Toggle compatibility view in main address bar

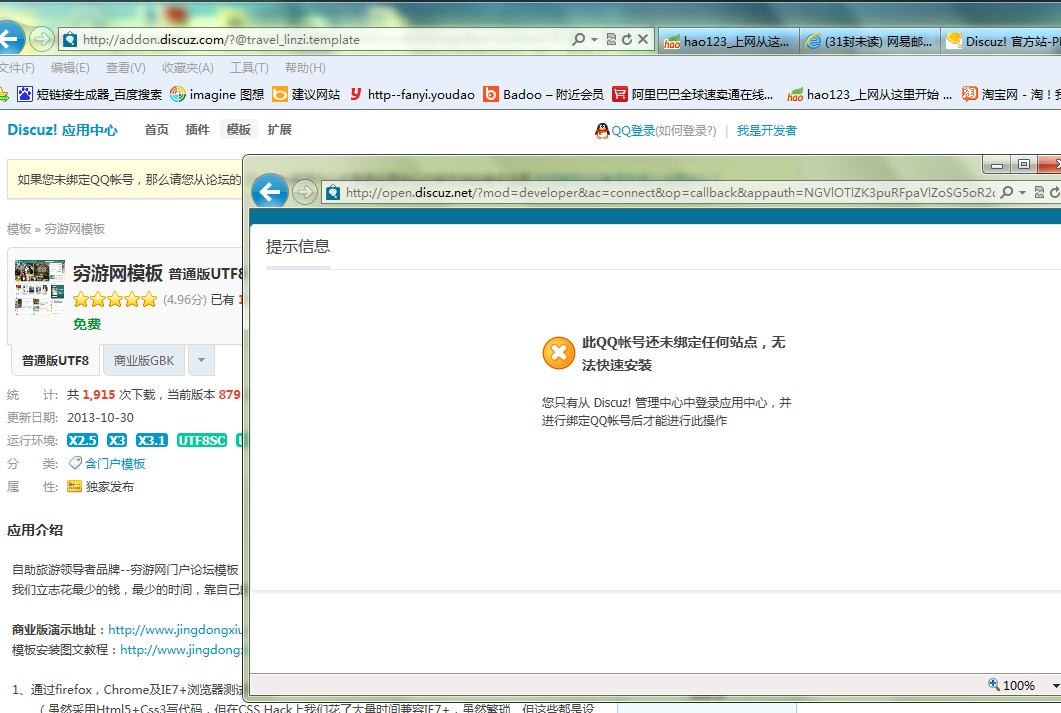click(612, 39)
